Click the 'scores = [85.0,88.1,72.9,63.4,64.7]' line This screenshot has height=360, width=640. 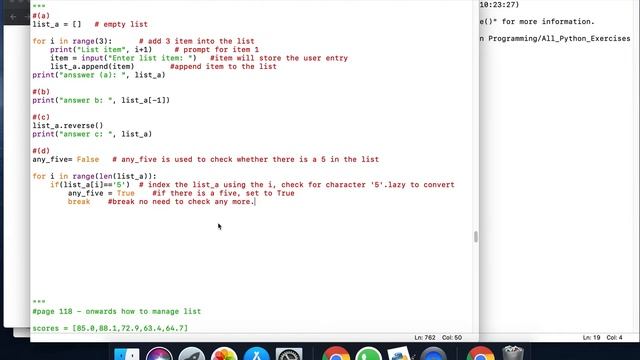[110, 328]
